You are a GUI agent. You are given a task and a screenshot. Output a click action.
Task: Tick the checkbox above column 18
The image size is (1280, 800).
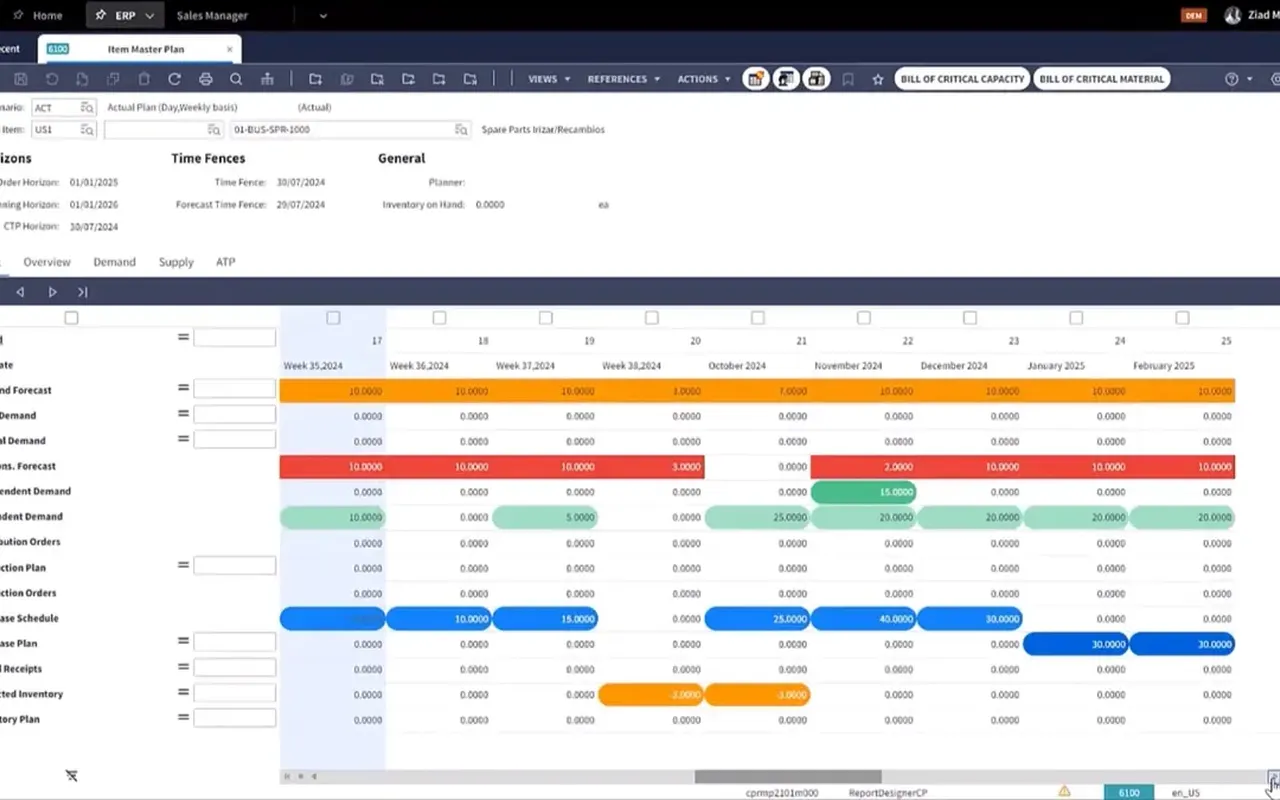[439, 318]
